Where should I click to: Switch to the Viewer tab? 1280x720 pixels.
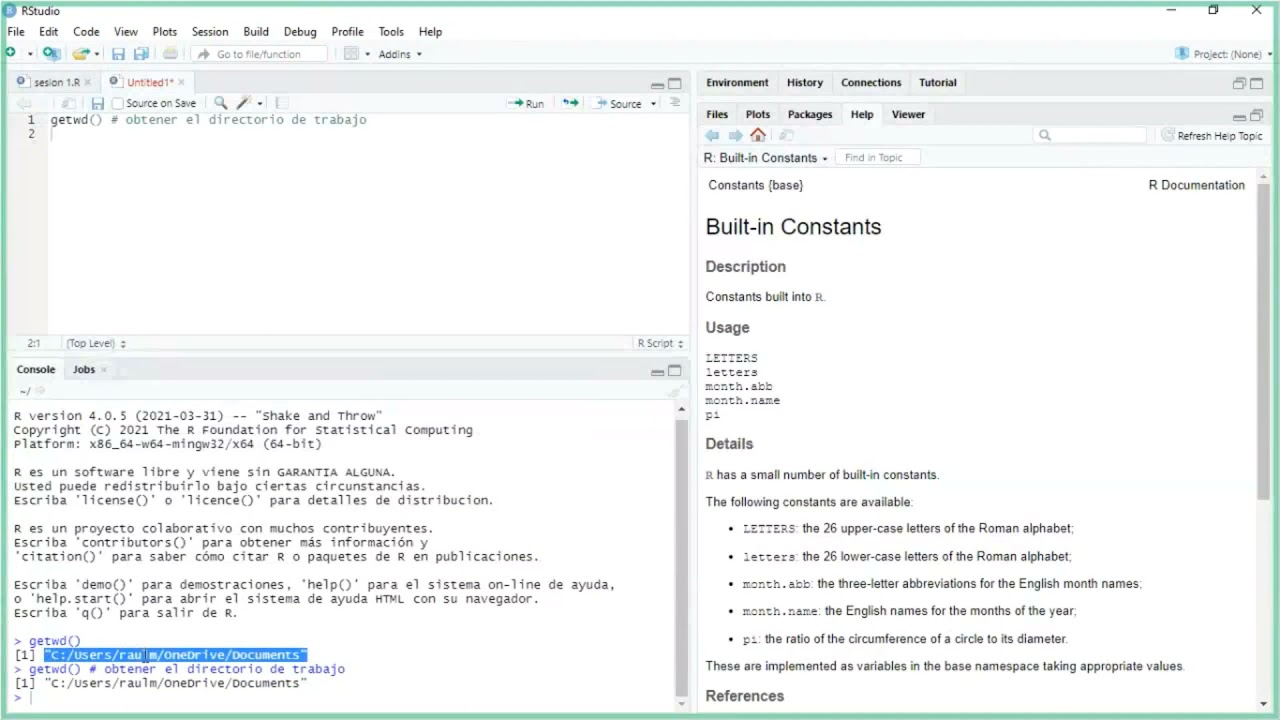click(x=908, y=114)
